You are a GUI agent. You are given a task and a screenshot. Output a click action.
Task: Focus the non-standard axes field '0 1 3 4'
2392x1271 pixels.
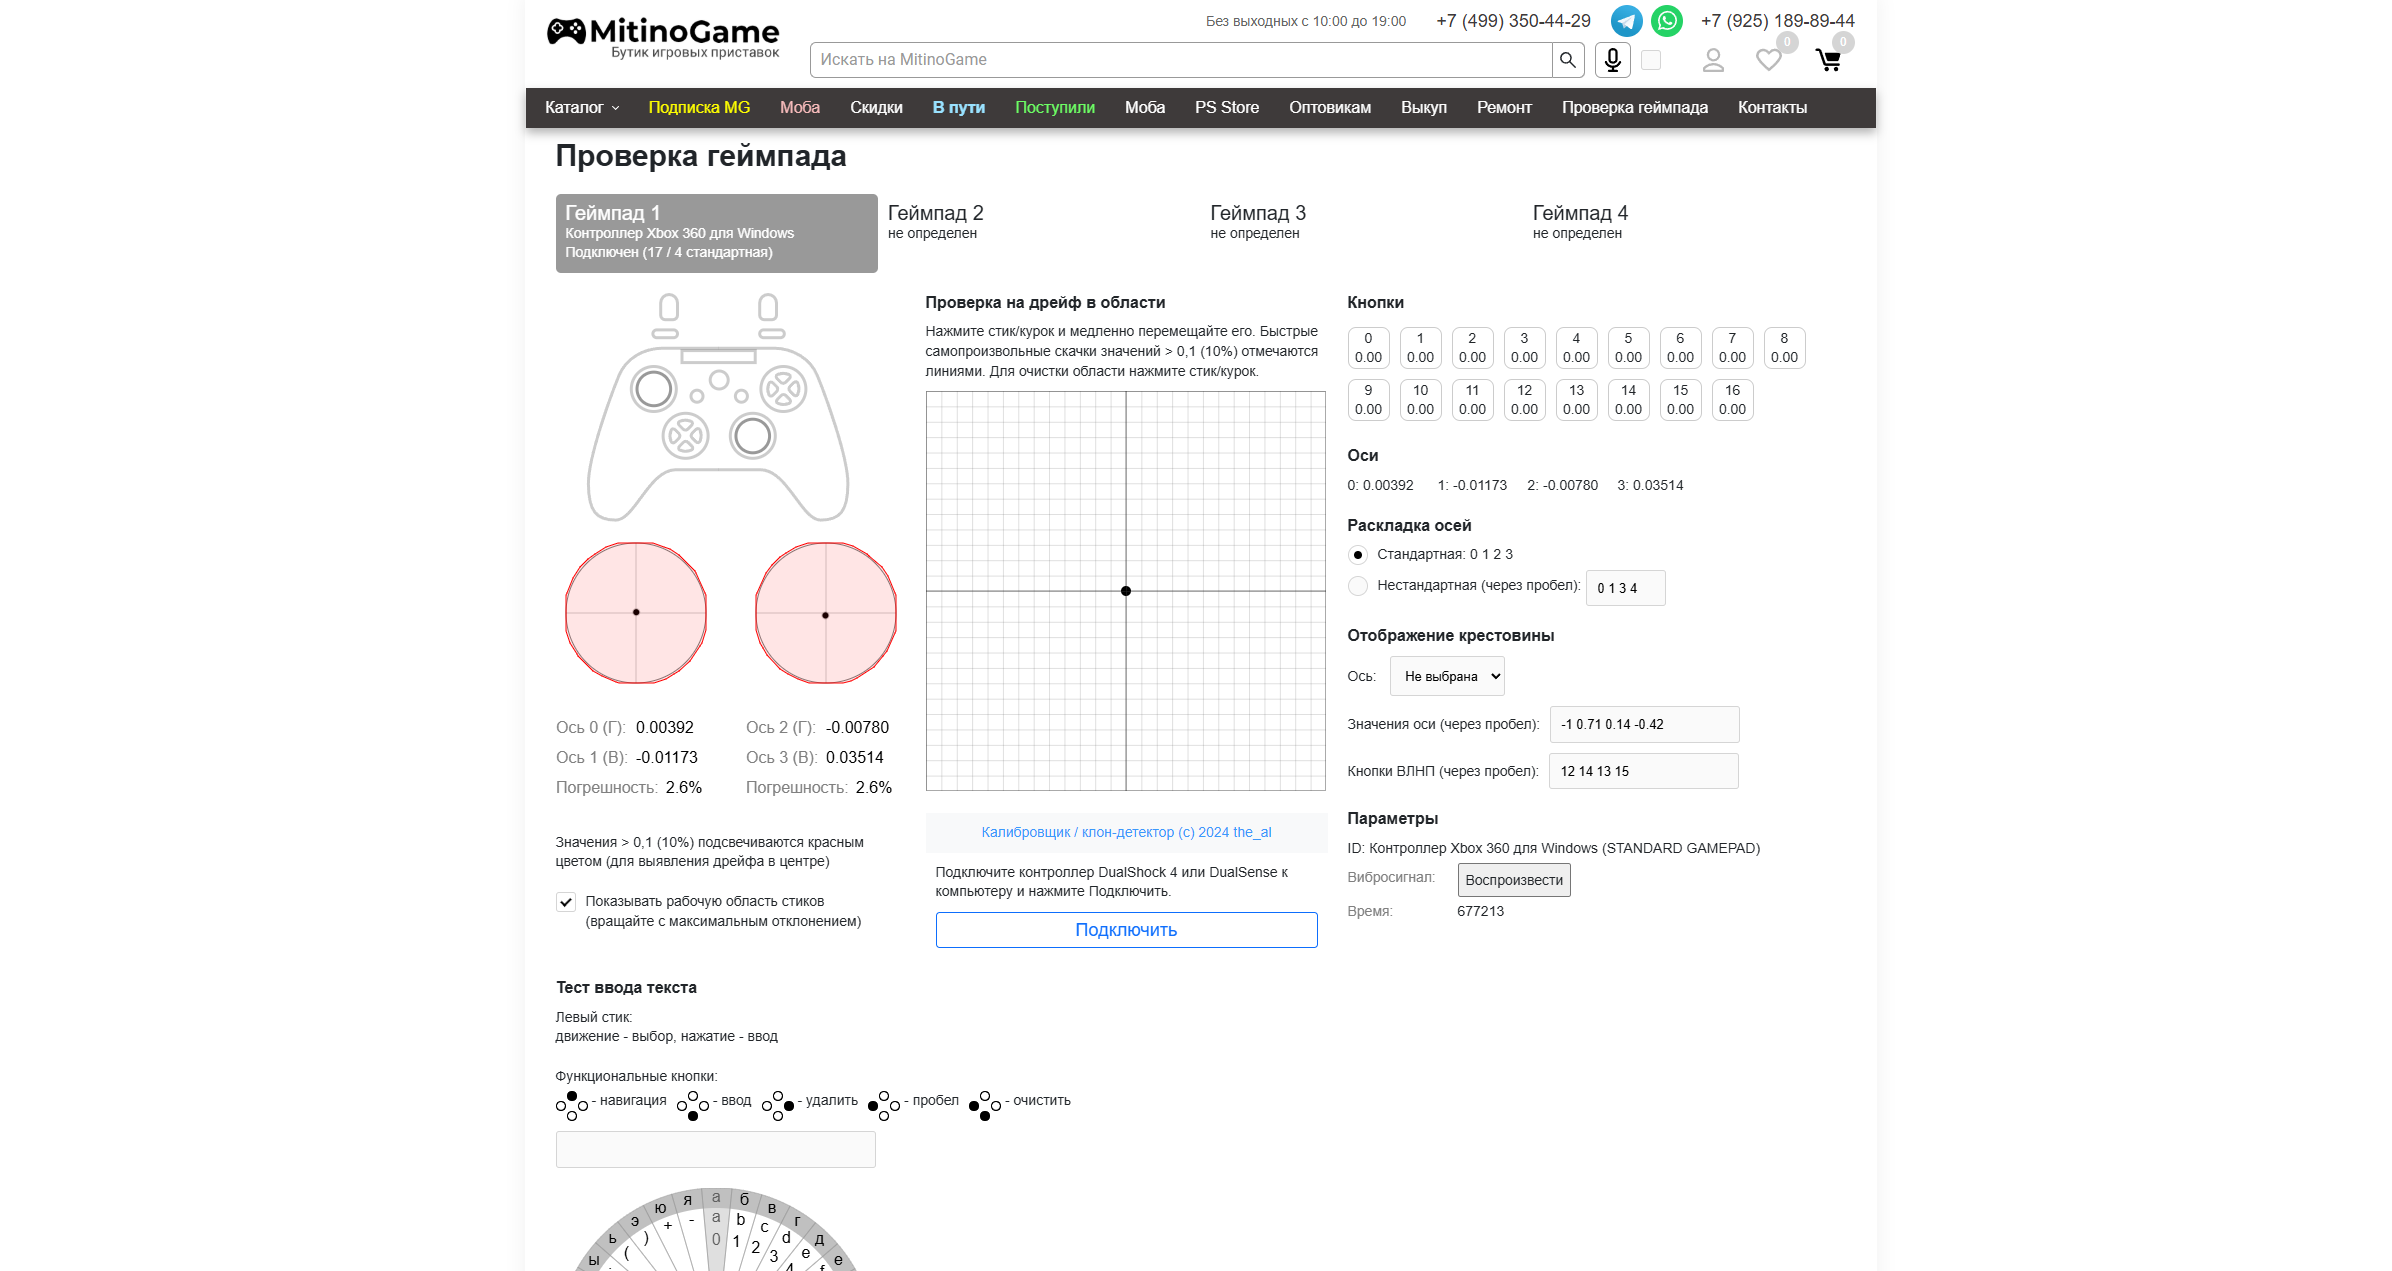(x=1626, y=588)
